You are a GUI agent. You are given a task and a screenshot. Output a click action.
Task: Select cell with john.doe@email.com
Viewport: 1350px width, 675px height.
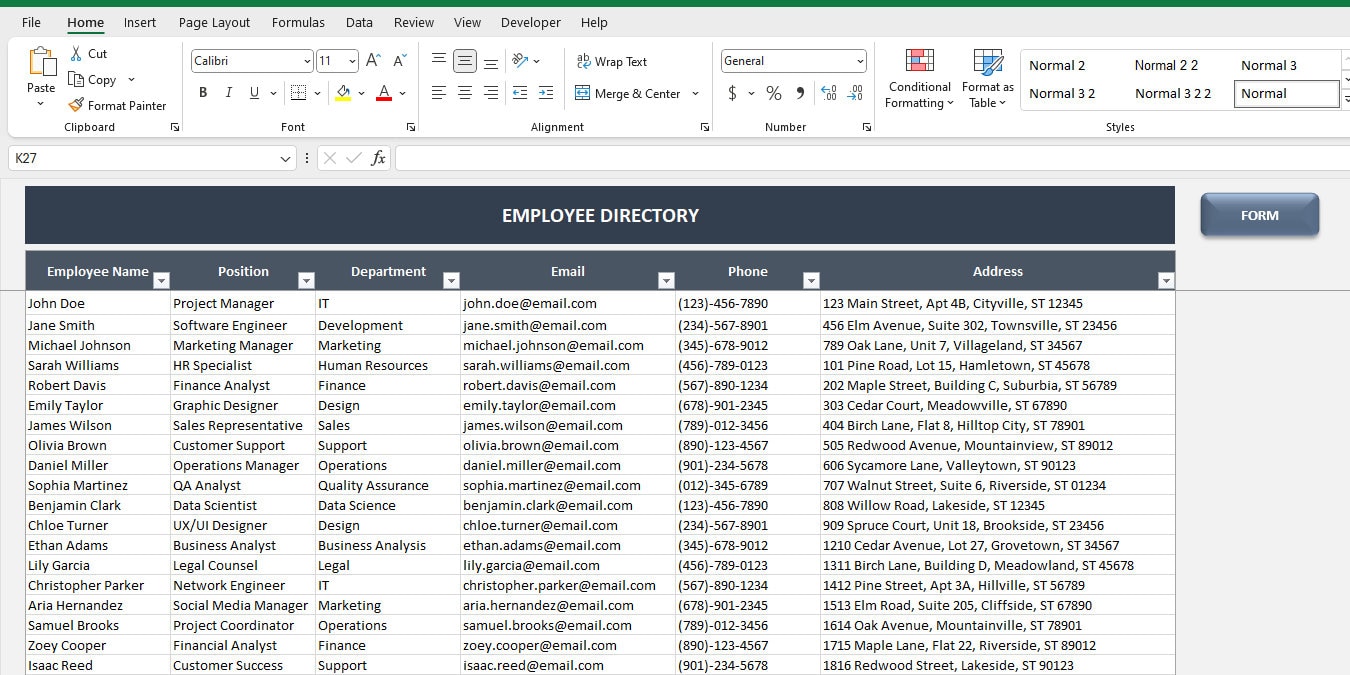(567, 304)
